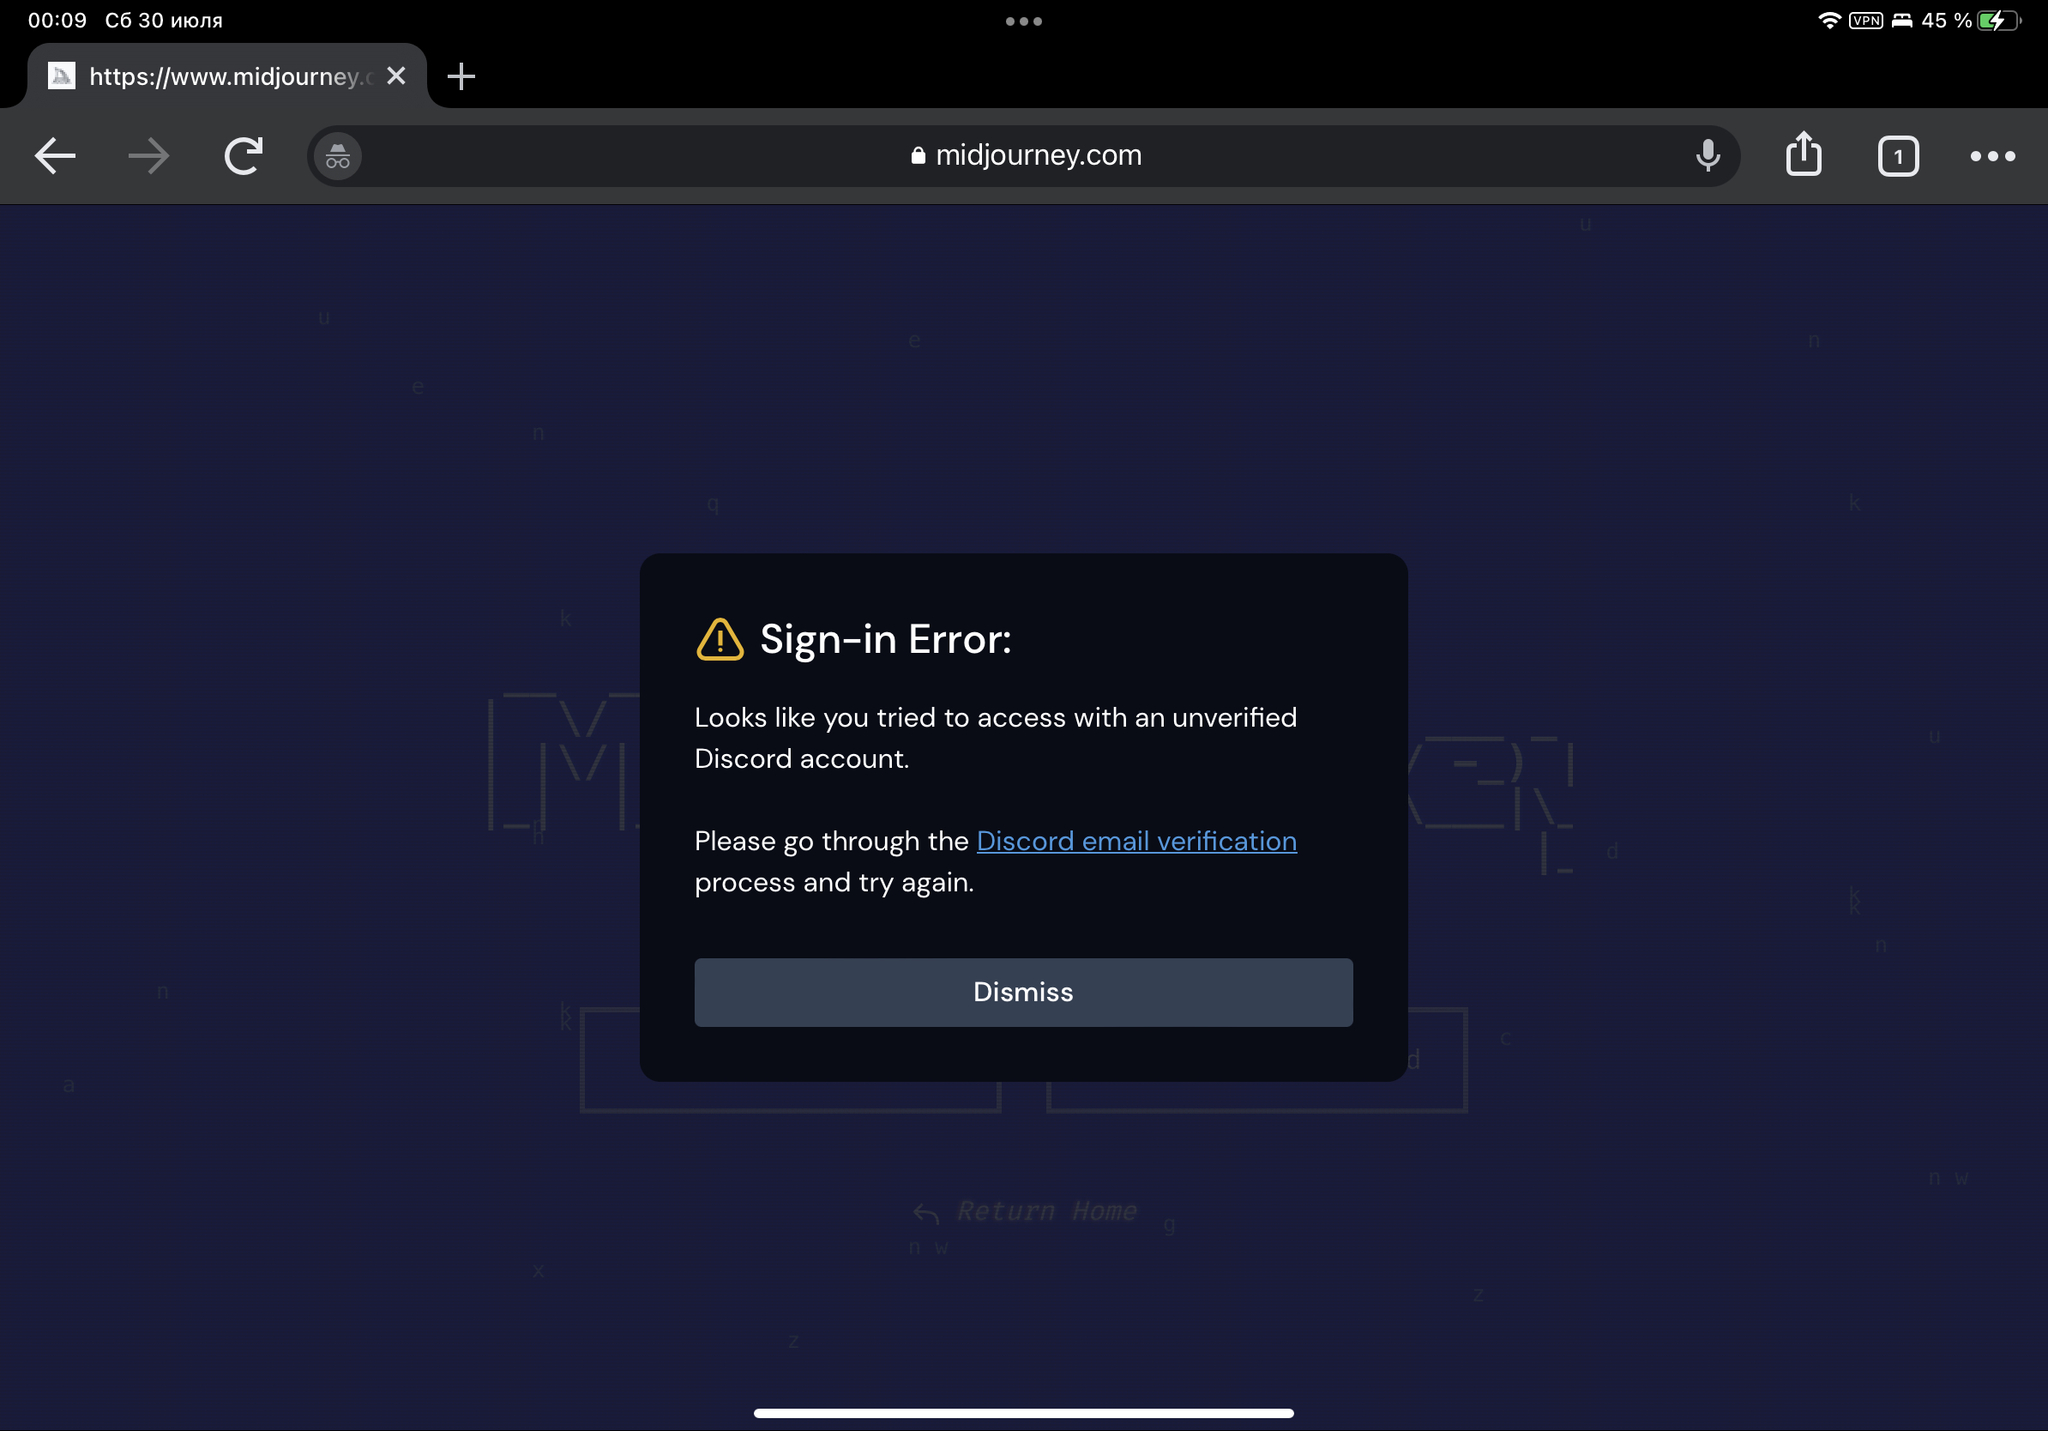Open a new tab with plus
The image size is (2048, 1431).
[461, 76]
